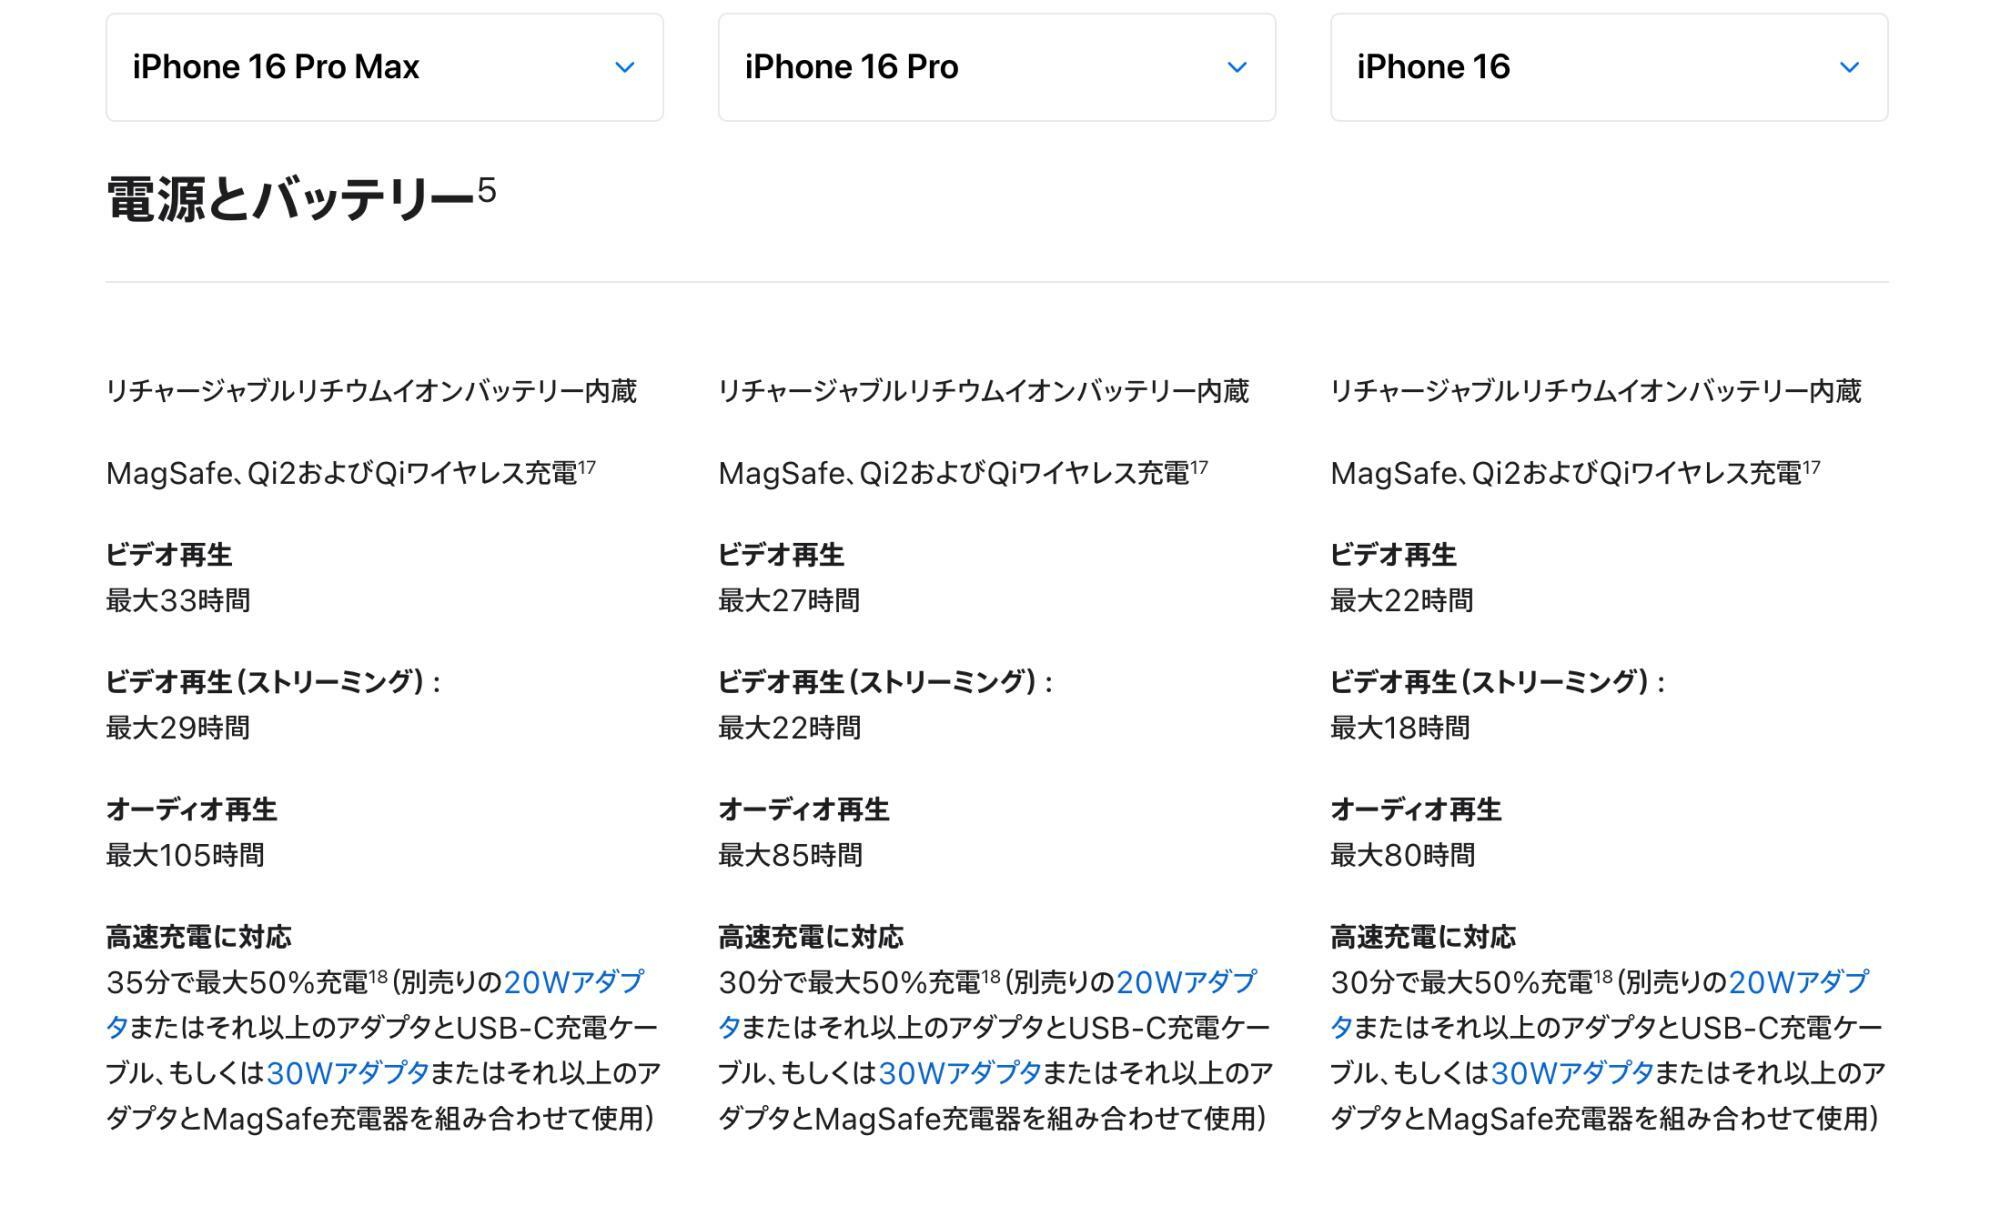Click the chevron icon on iPhone 16 Pro
Image resolution: width=2000 pixels, height=1206 pixels.
click(x=1236, y=67)
